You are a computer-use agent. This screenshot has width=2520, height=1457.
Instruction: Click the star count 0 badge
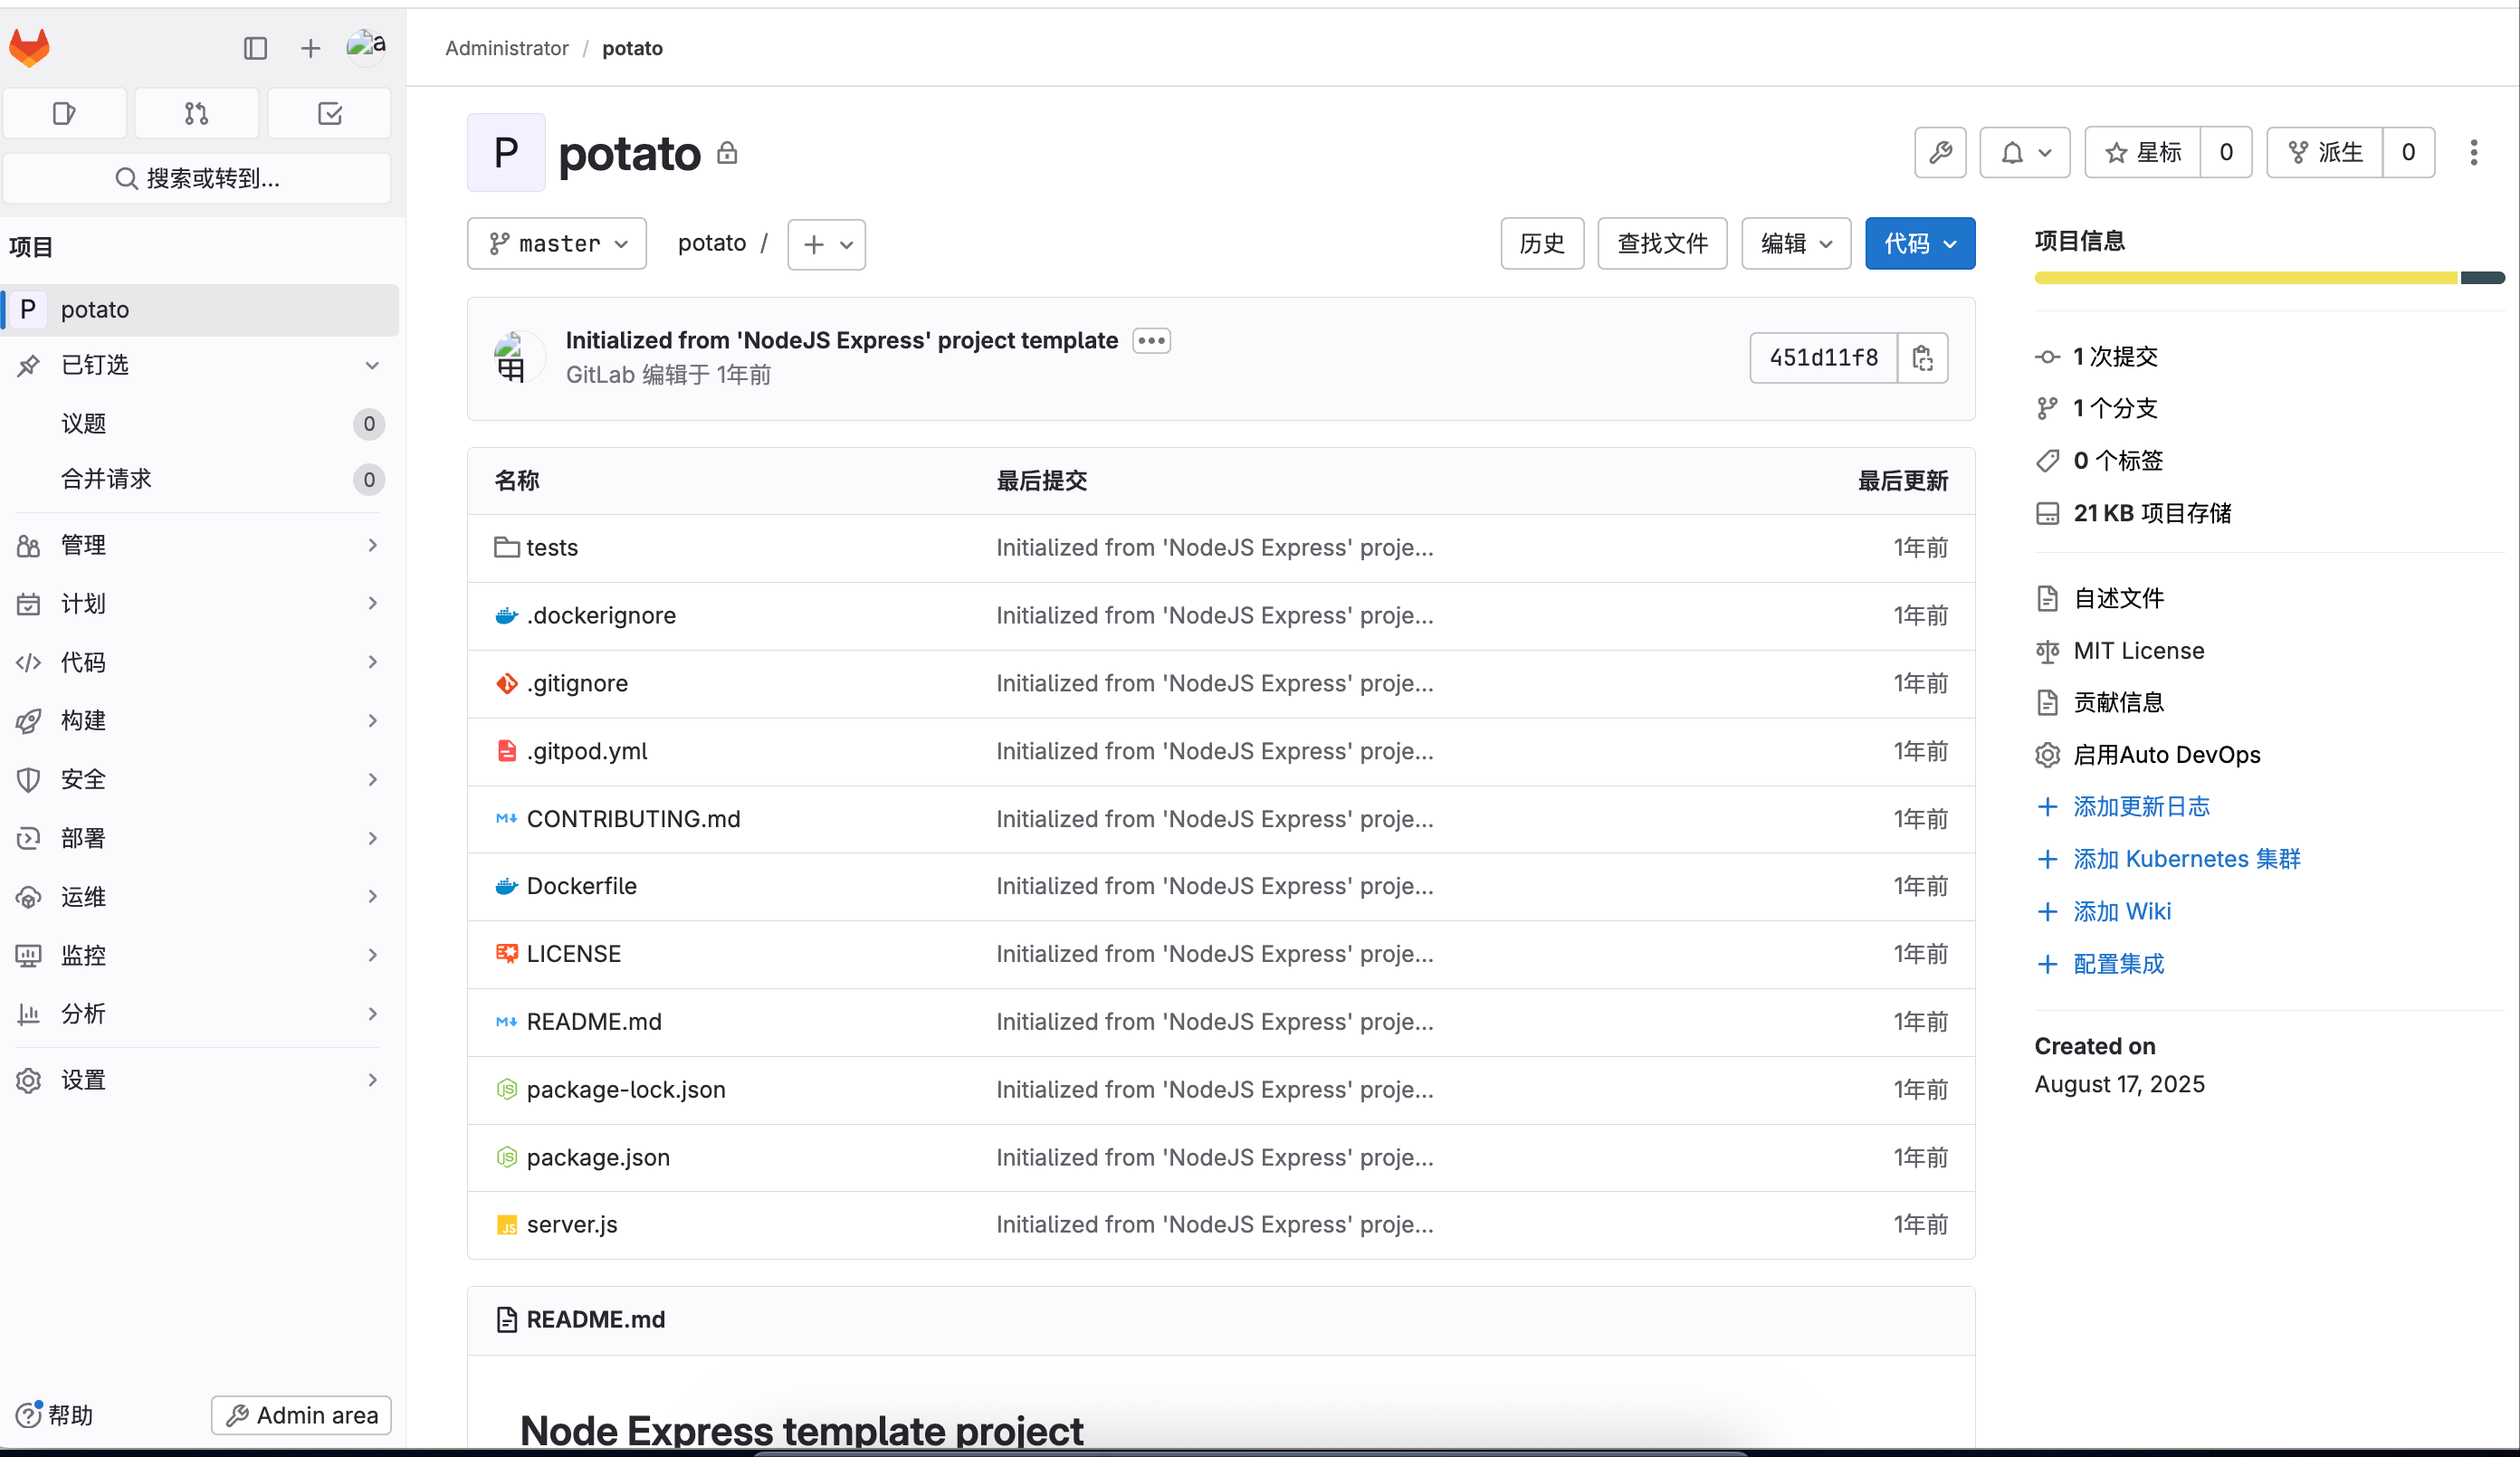pos(2226,152)
